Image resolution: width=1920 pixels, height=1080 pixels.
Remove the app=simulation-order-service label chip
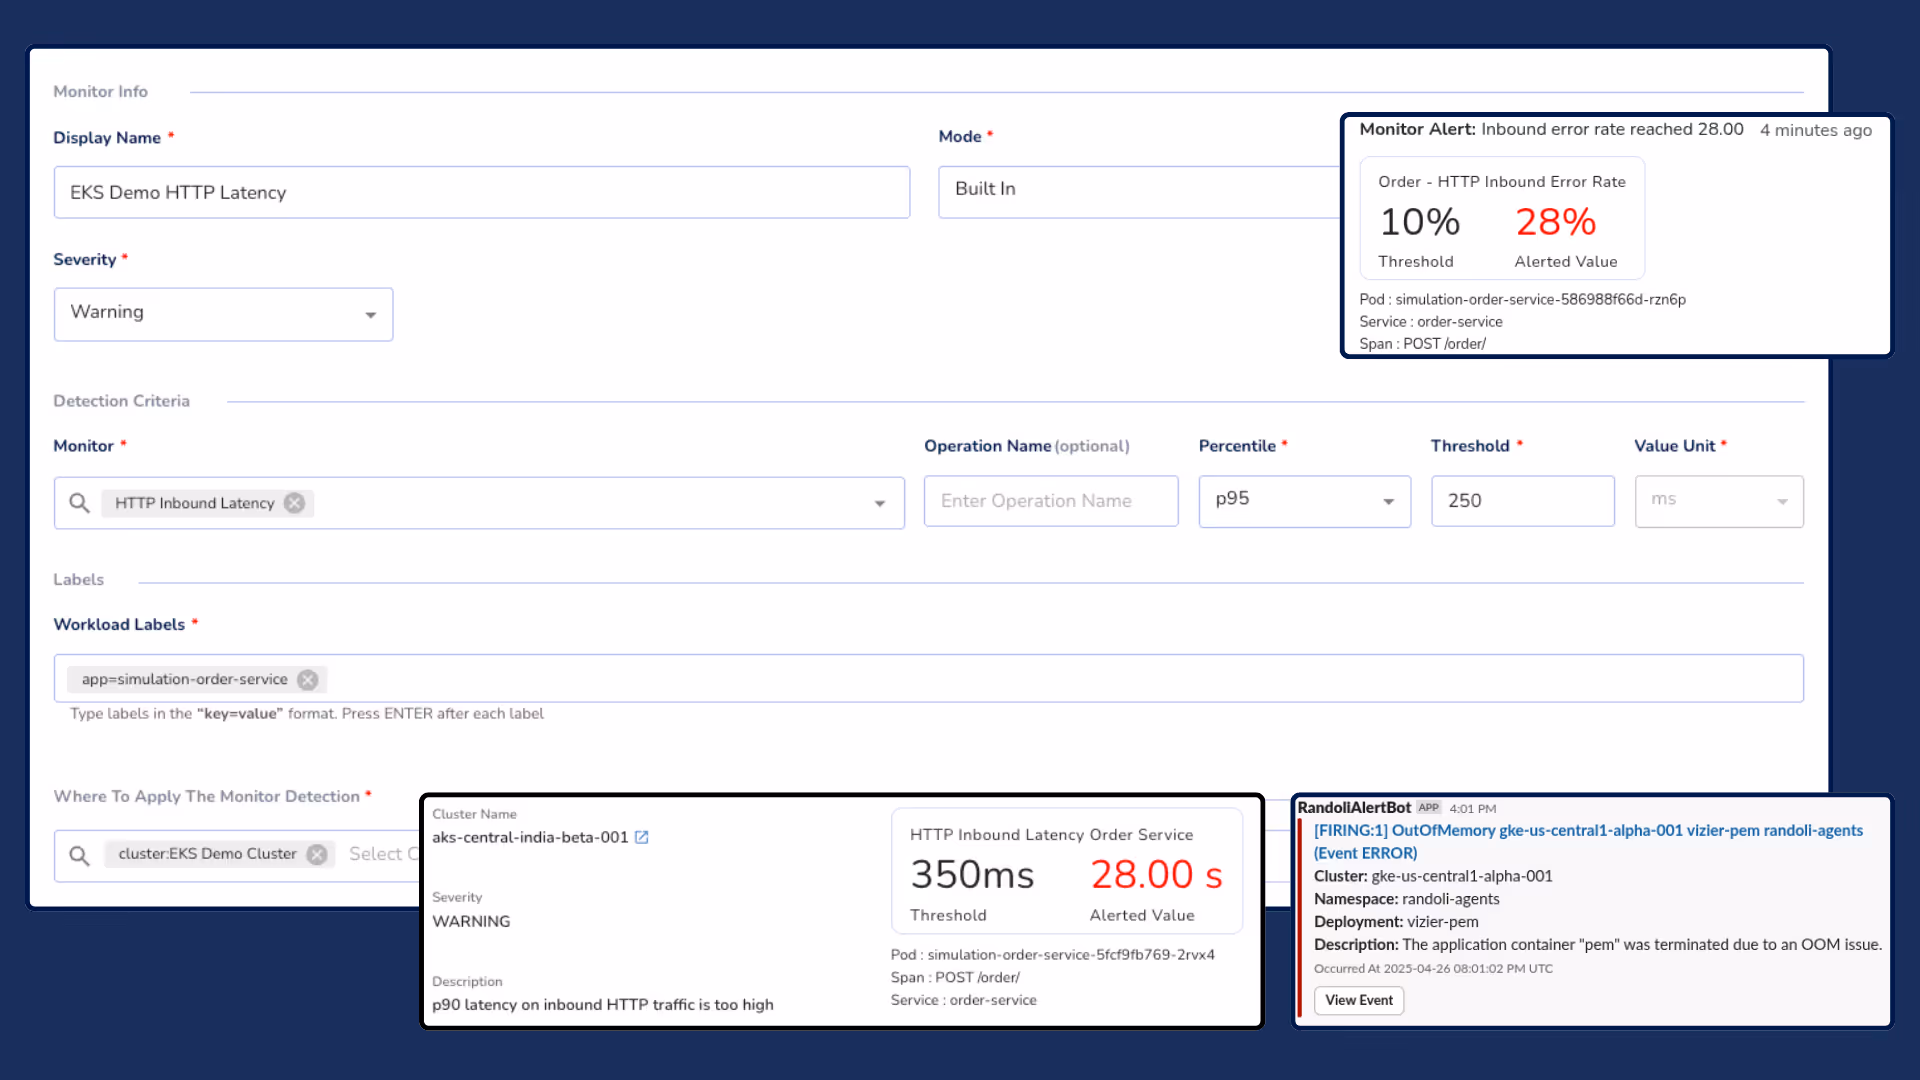pos(308,680)
